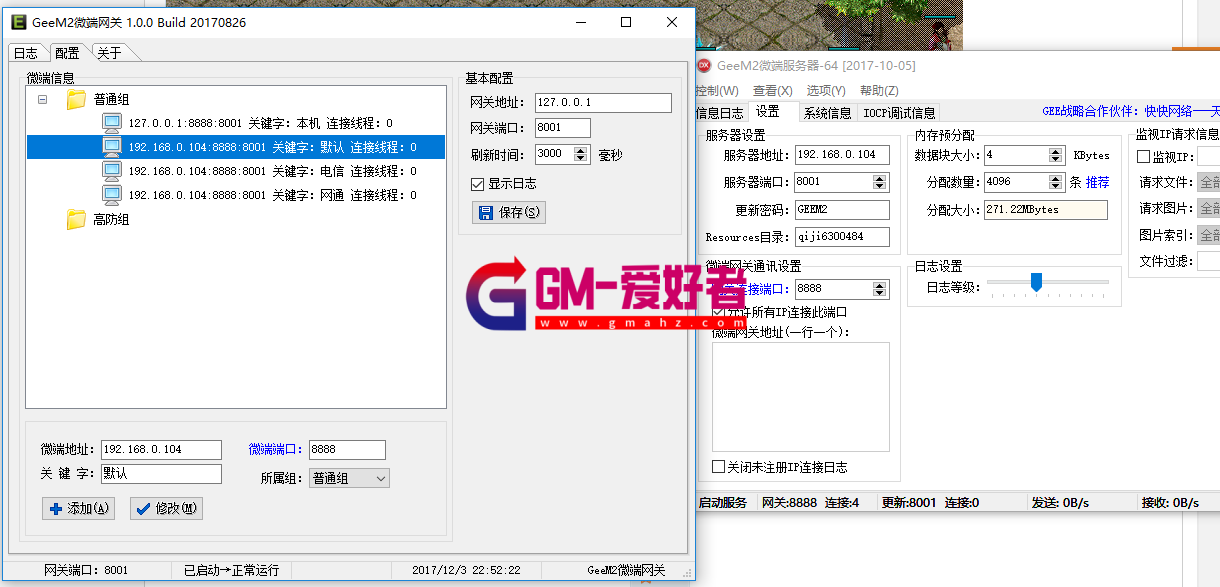The height and width of the screenshot is (587, 1220).
Task: Select the 设置 tab in server window
Action: coord(768,112)
